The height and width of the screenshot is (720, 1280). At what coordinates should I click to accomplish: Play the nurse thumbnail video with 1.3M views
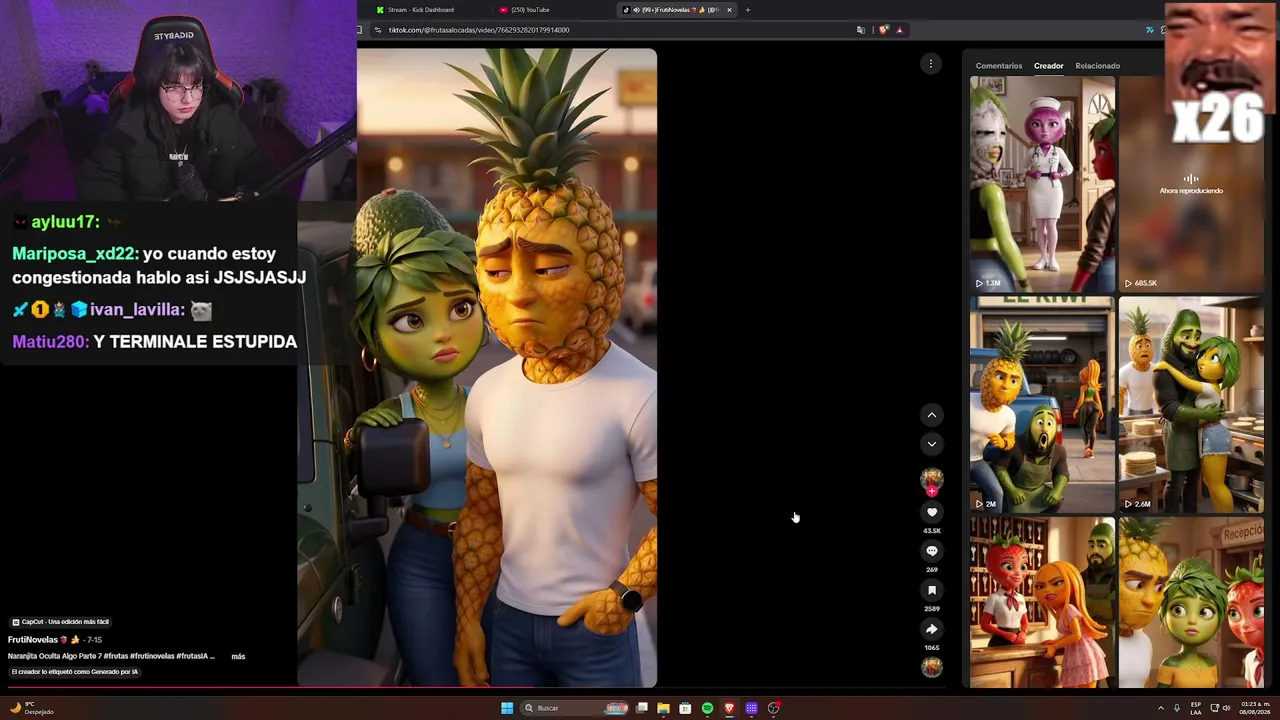[x=1042, y=184]
